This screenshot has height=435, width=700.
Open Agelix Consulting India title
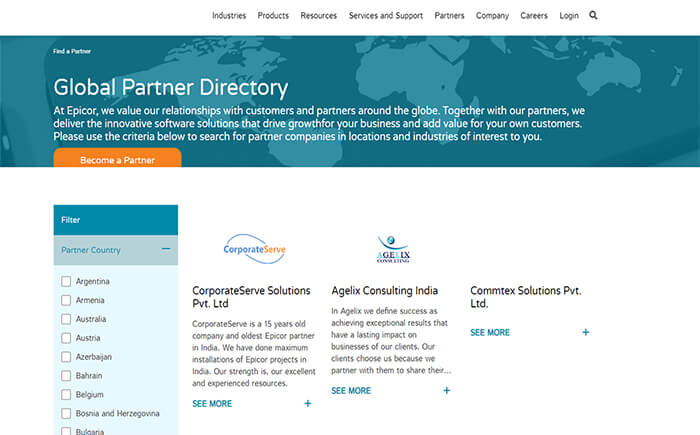[384, 291]
